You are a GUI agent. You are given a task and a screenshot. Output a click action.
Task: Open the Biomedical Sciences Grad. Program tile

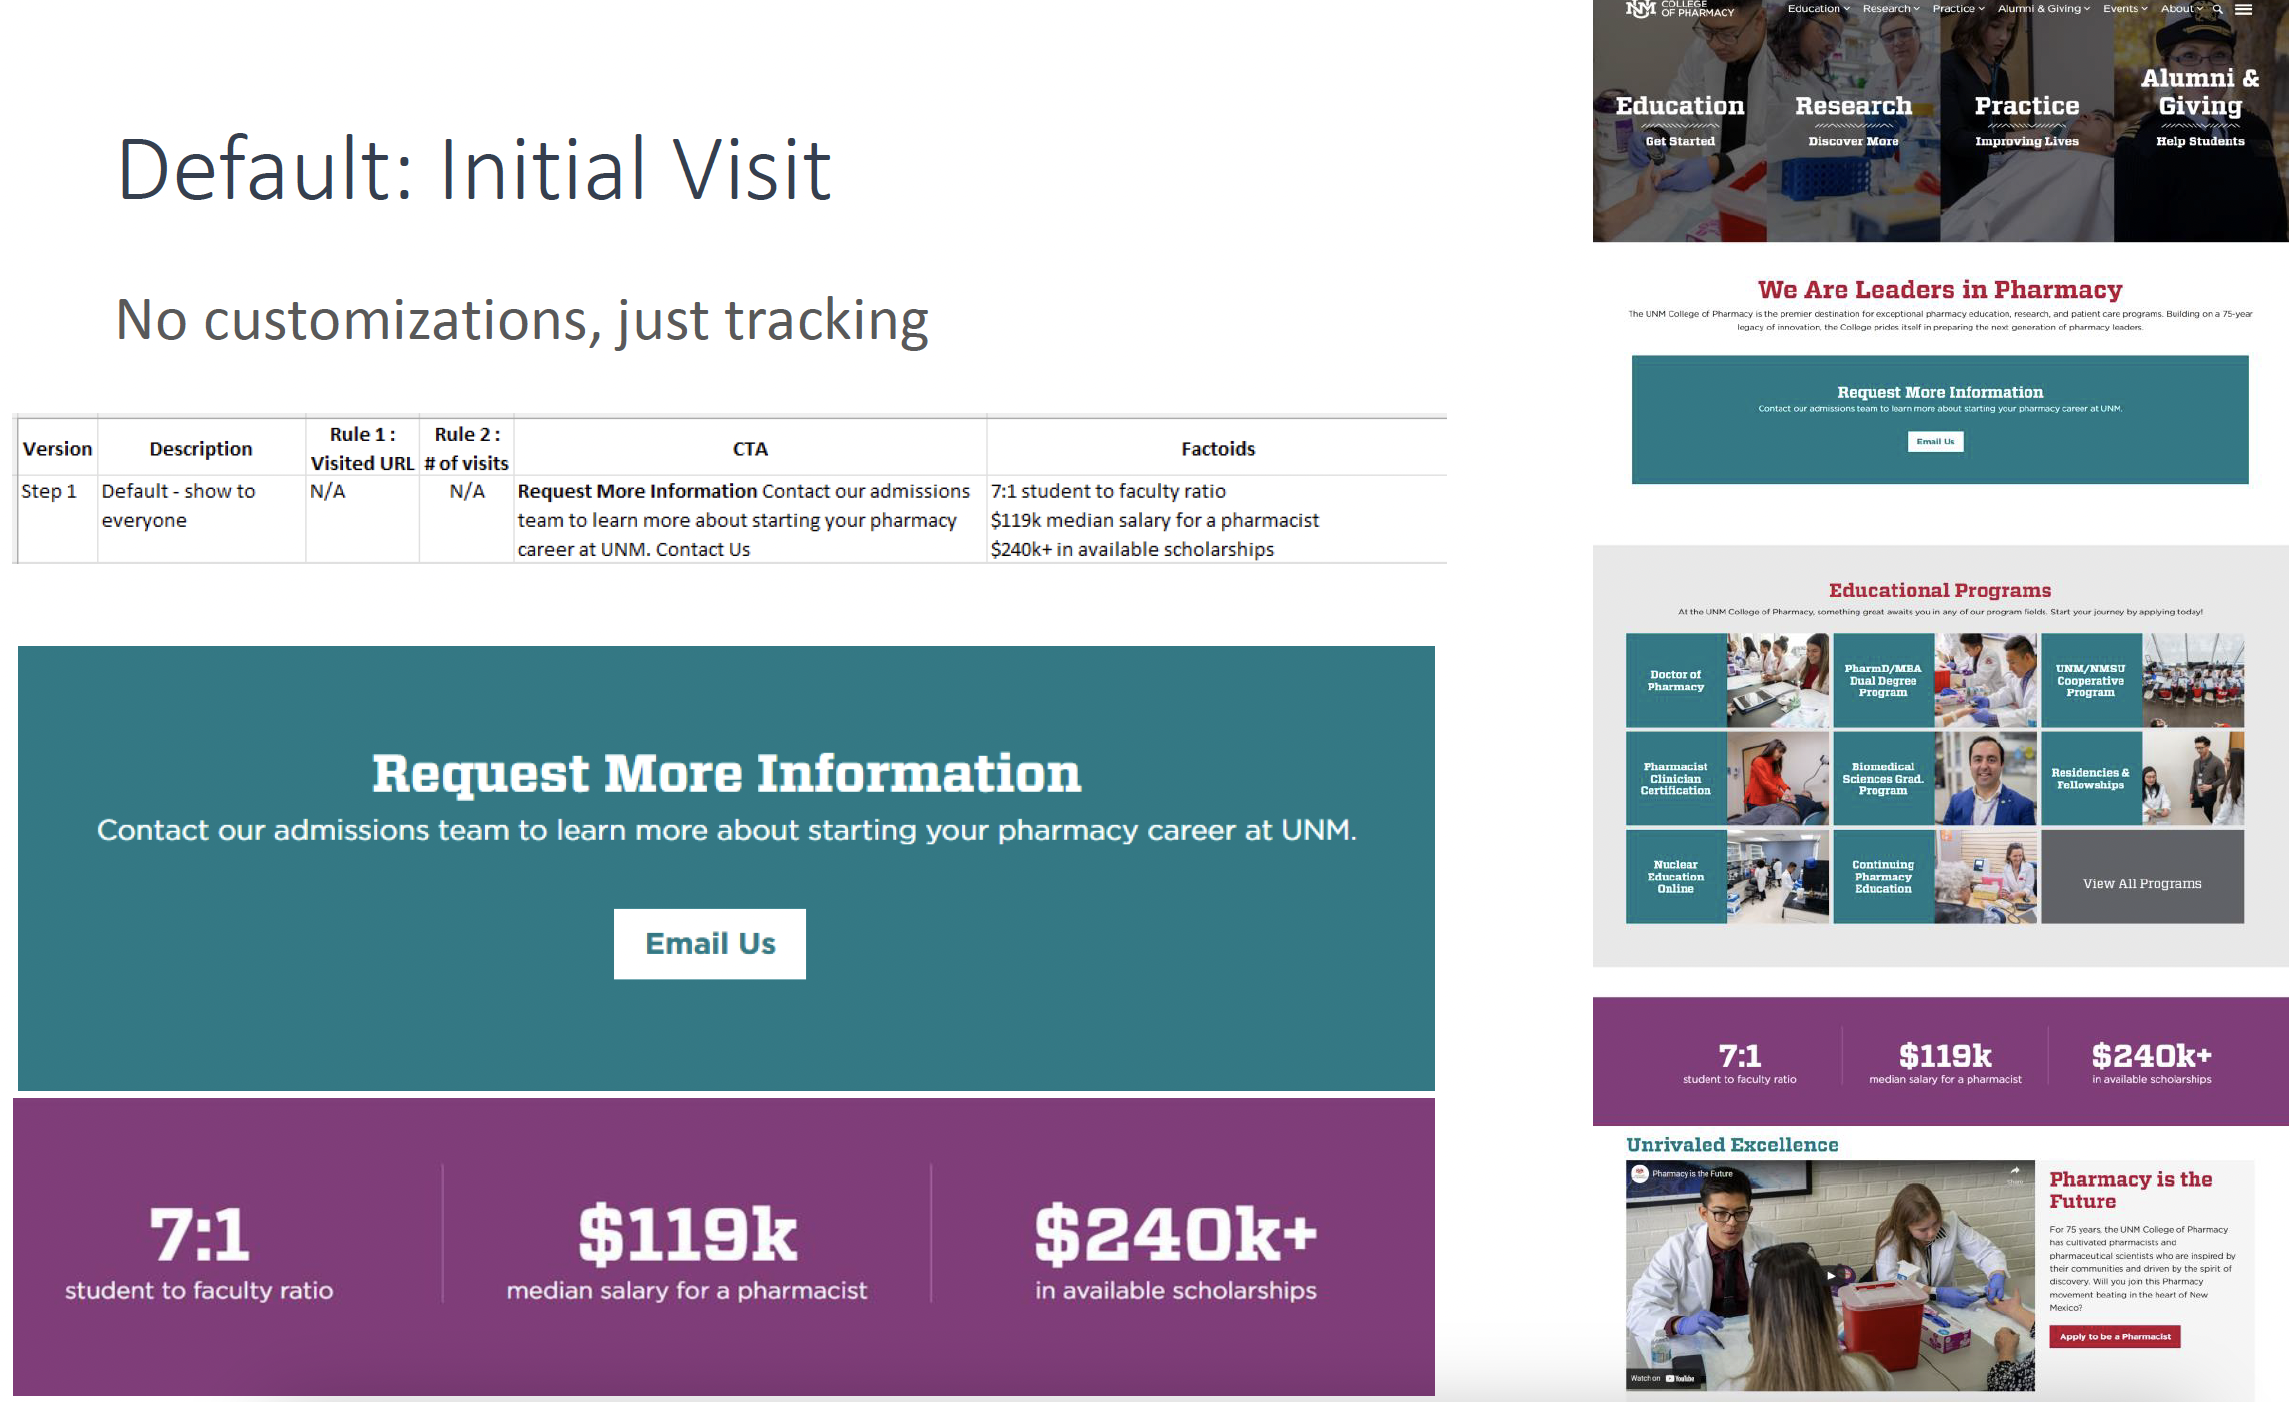(1934, 778)
